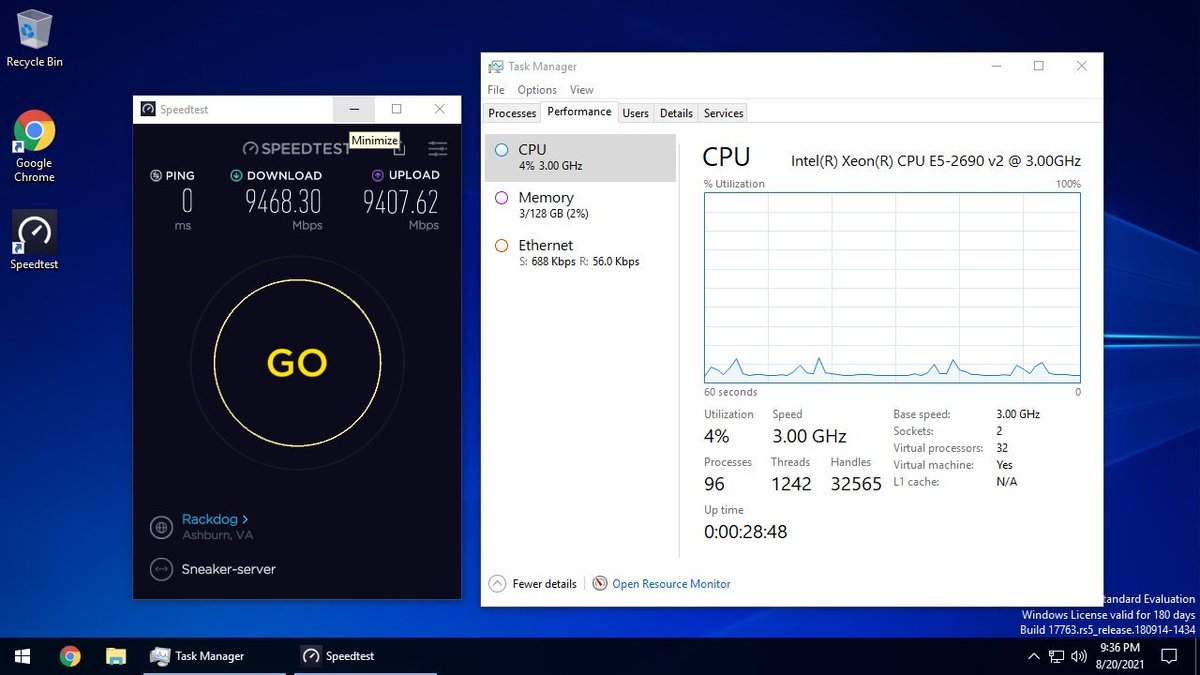Screen dimensions: 1200x675
Task: Click the orange circle icon next to Ethernet
Action: click(501, 246)
